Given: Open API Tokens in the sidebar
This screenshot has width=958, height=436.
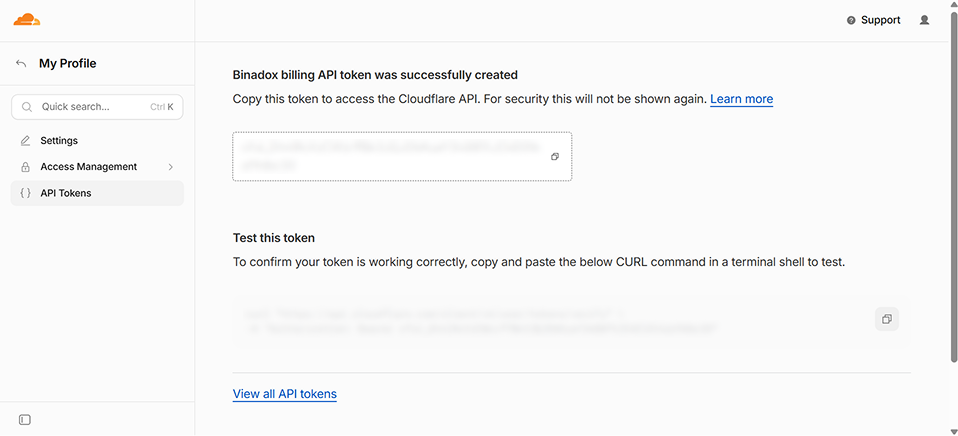Looking at the screenshot, I should tap(97, 193).
